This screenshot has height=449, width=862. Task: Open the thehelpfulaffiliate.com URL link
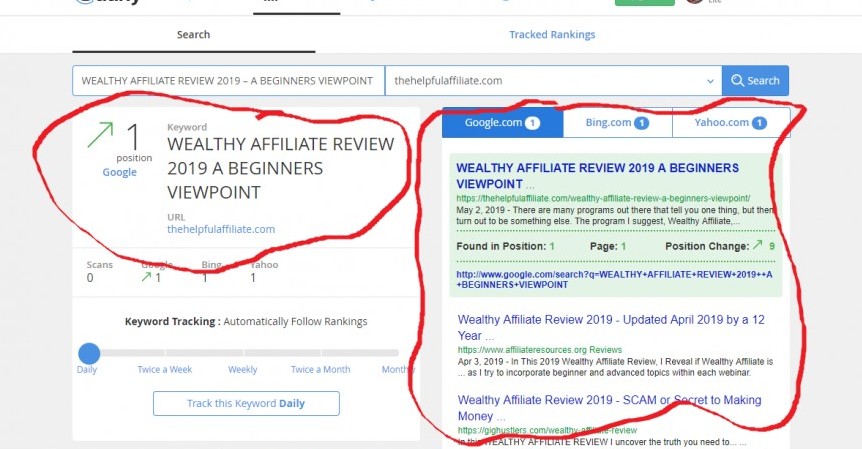(x=221, y=229)
